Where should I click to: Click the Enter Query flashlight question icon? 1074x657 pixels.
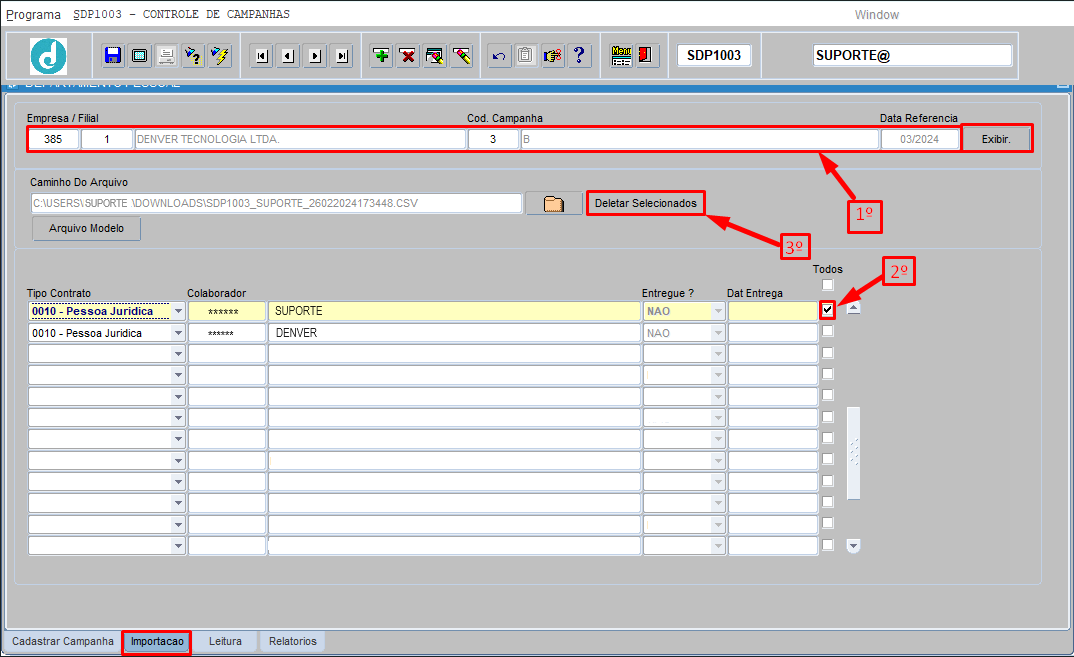click(x=193, y=55)
